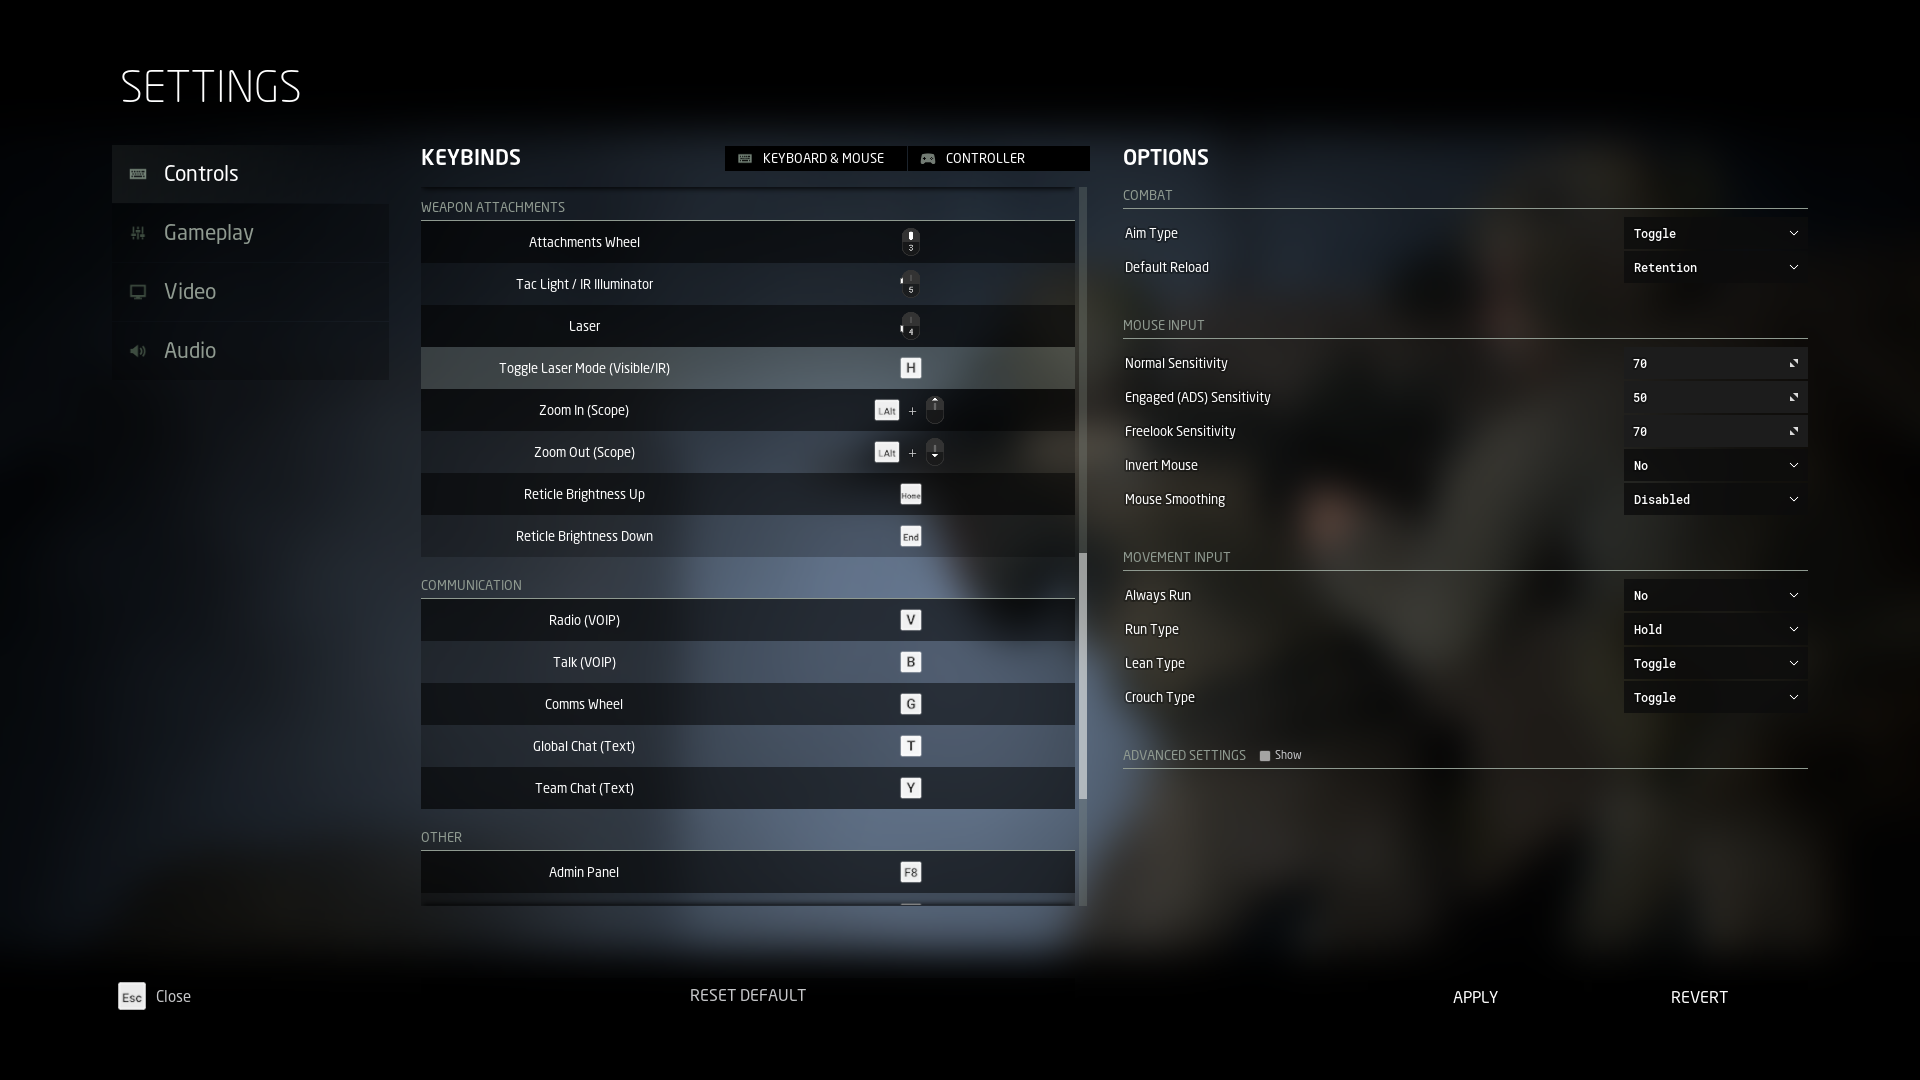
Task: Click the Admin Panel F8 keybind icon
Action: (x=911, y=872)
